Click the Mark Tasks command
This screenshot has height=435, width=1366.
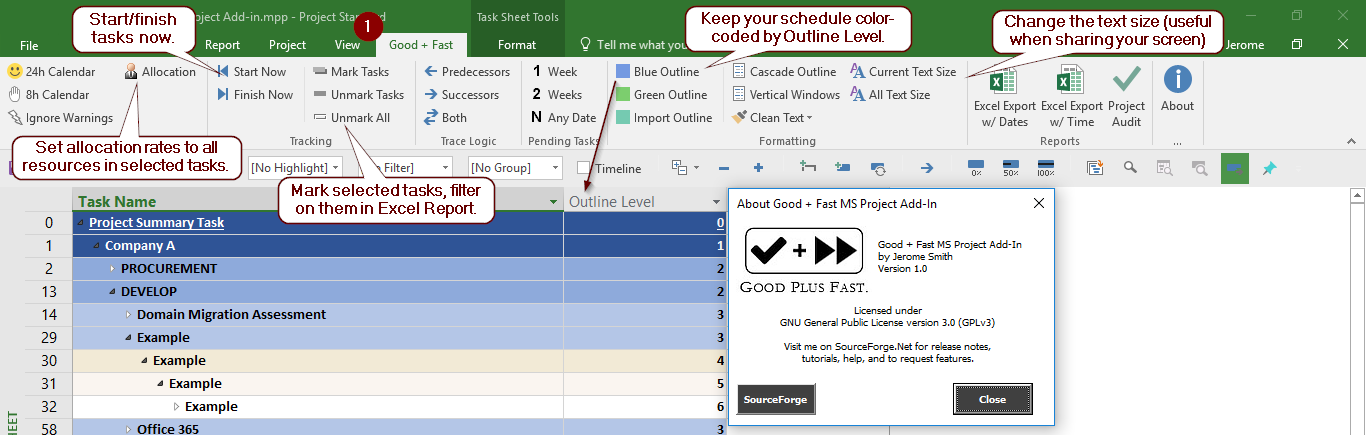pos(350,72)
